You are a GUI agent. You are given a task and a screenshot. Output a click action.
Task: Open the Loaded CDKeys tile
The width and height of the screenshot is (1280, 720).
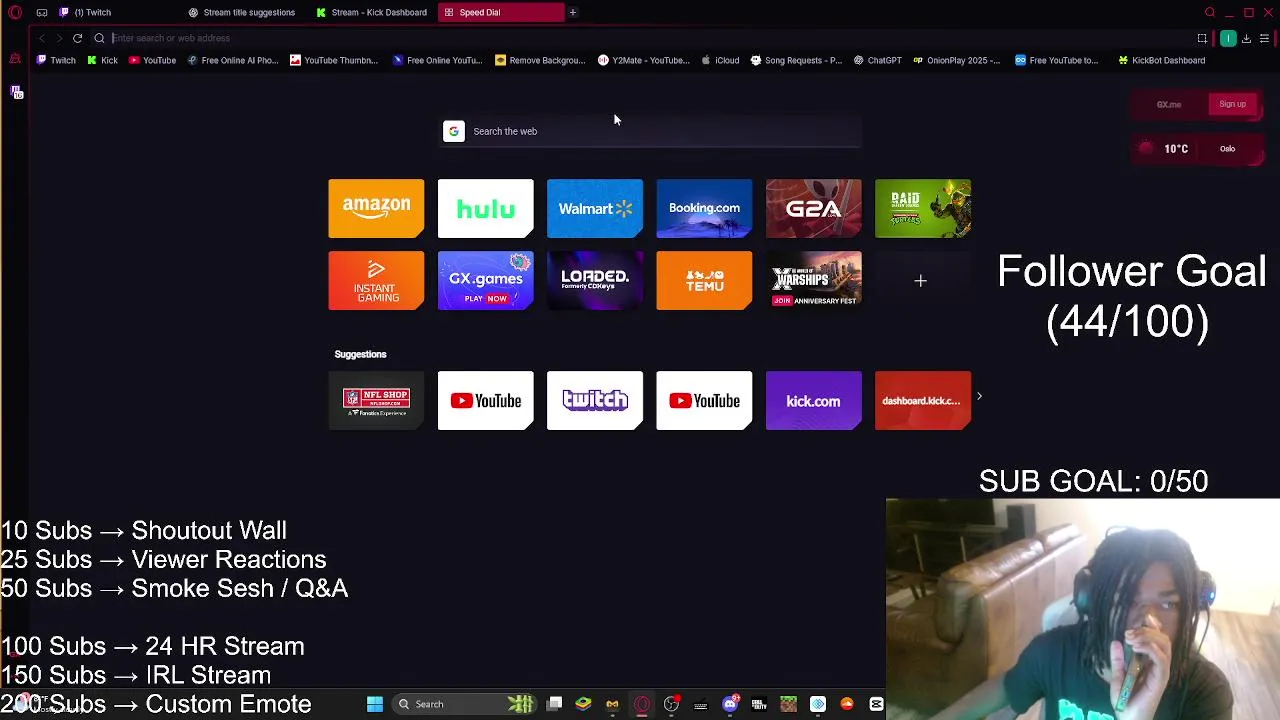(595, 280)
